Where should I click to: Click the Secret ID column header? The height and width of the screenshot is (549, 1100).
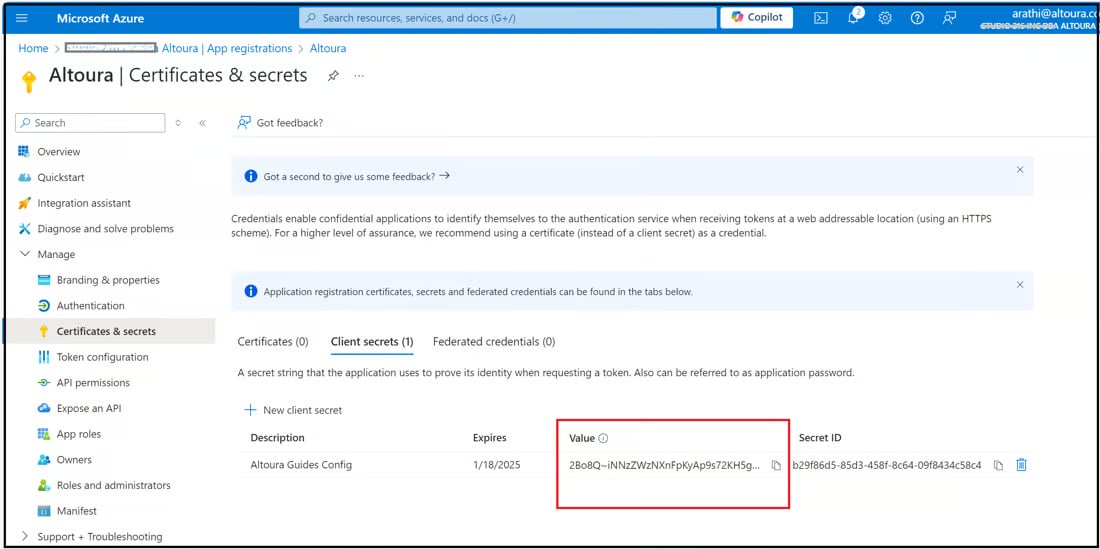coord(820,438)
